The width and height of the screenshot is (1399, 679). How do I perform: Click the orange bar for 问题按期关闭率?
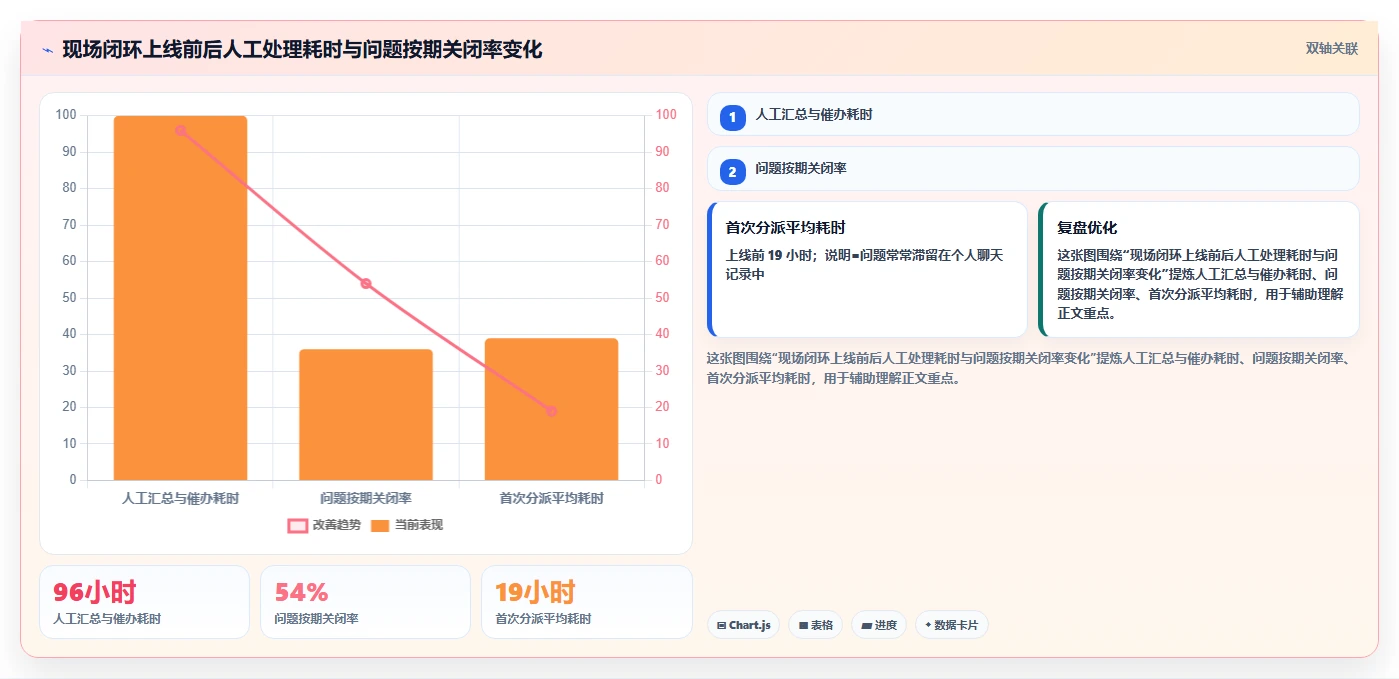pos(366,414)
